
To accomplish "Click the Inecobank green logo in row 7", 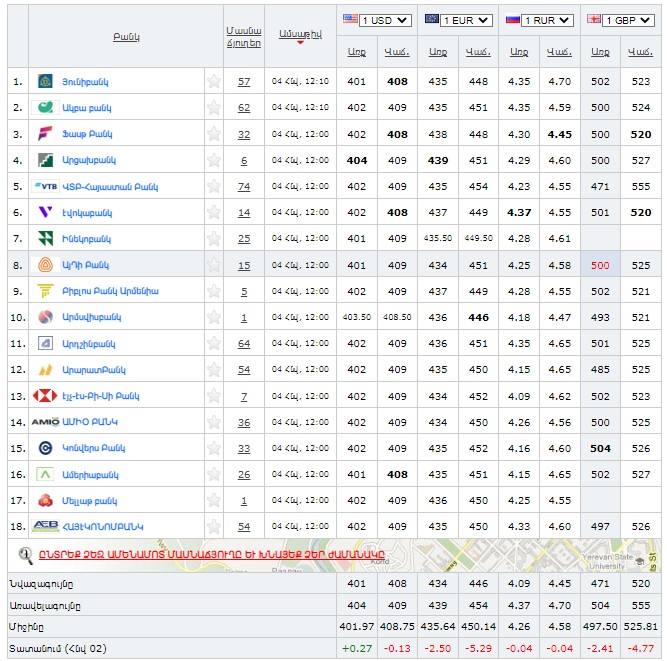I will pos(46,238).
